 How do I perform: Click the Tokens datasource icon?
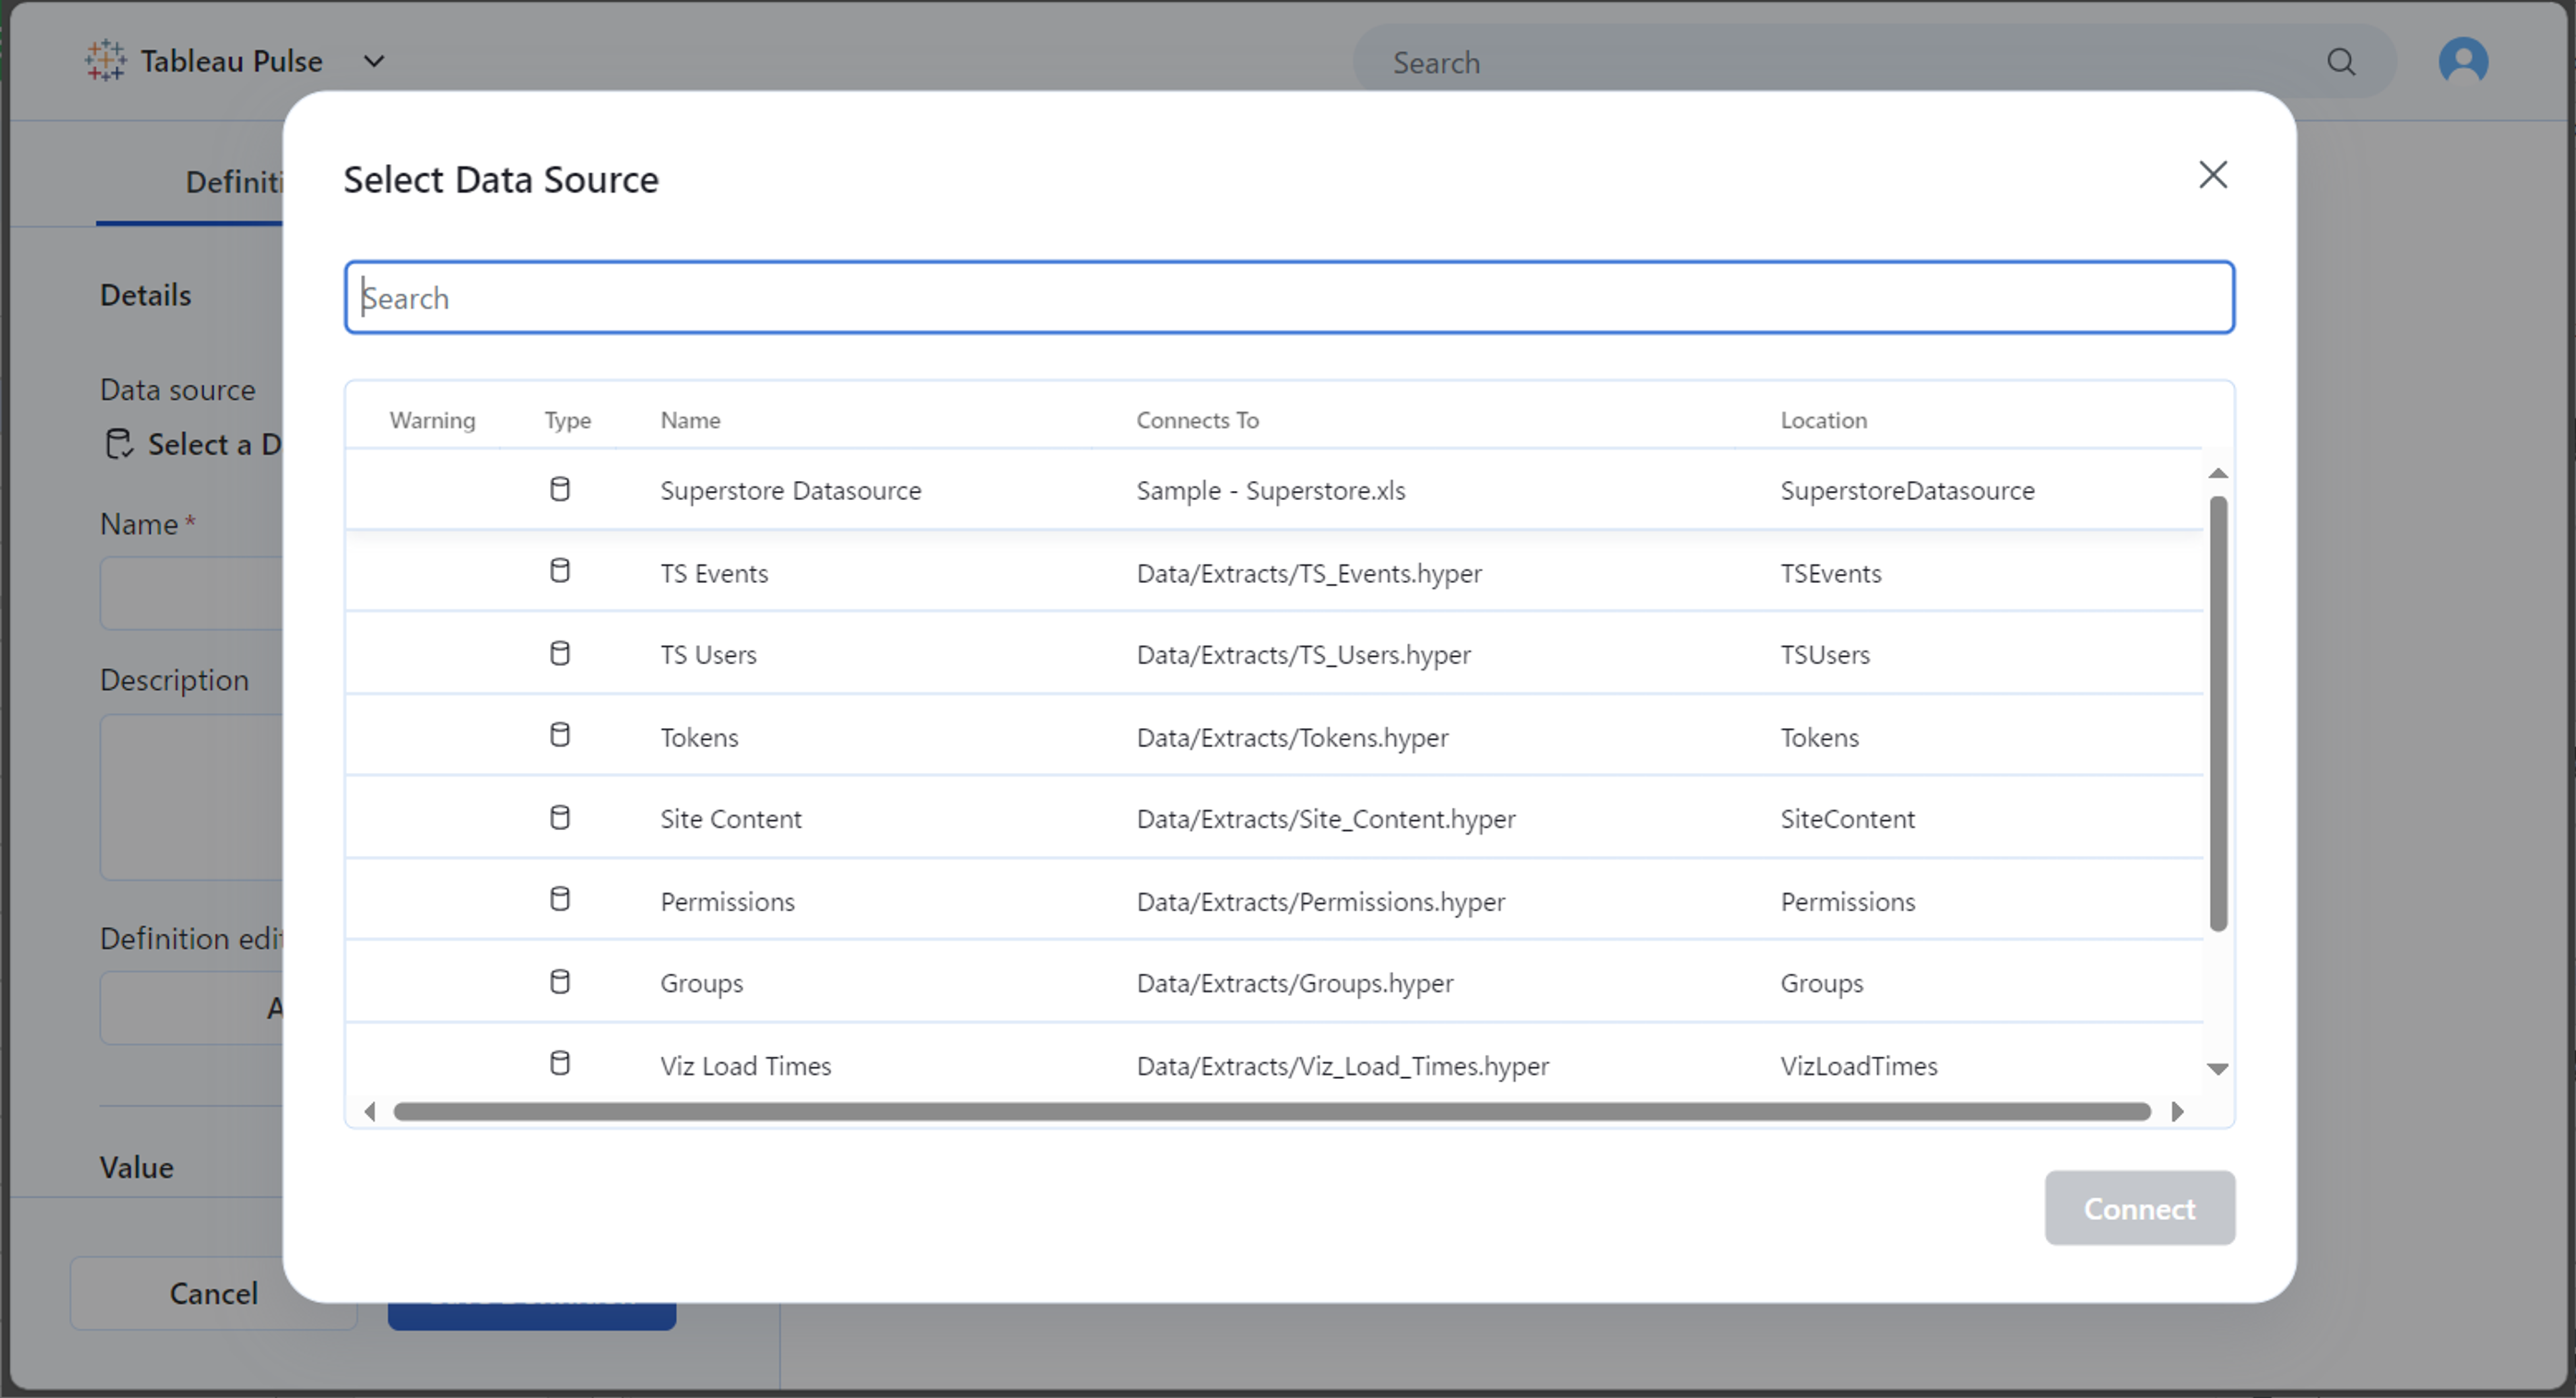tap(560, 735)
